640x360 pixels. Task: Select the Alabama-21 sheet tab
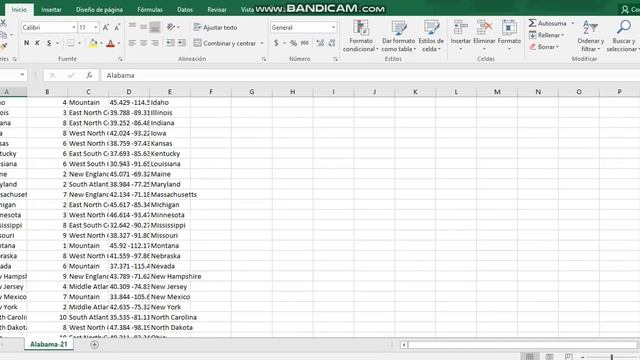[x=49, y=344]
